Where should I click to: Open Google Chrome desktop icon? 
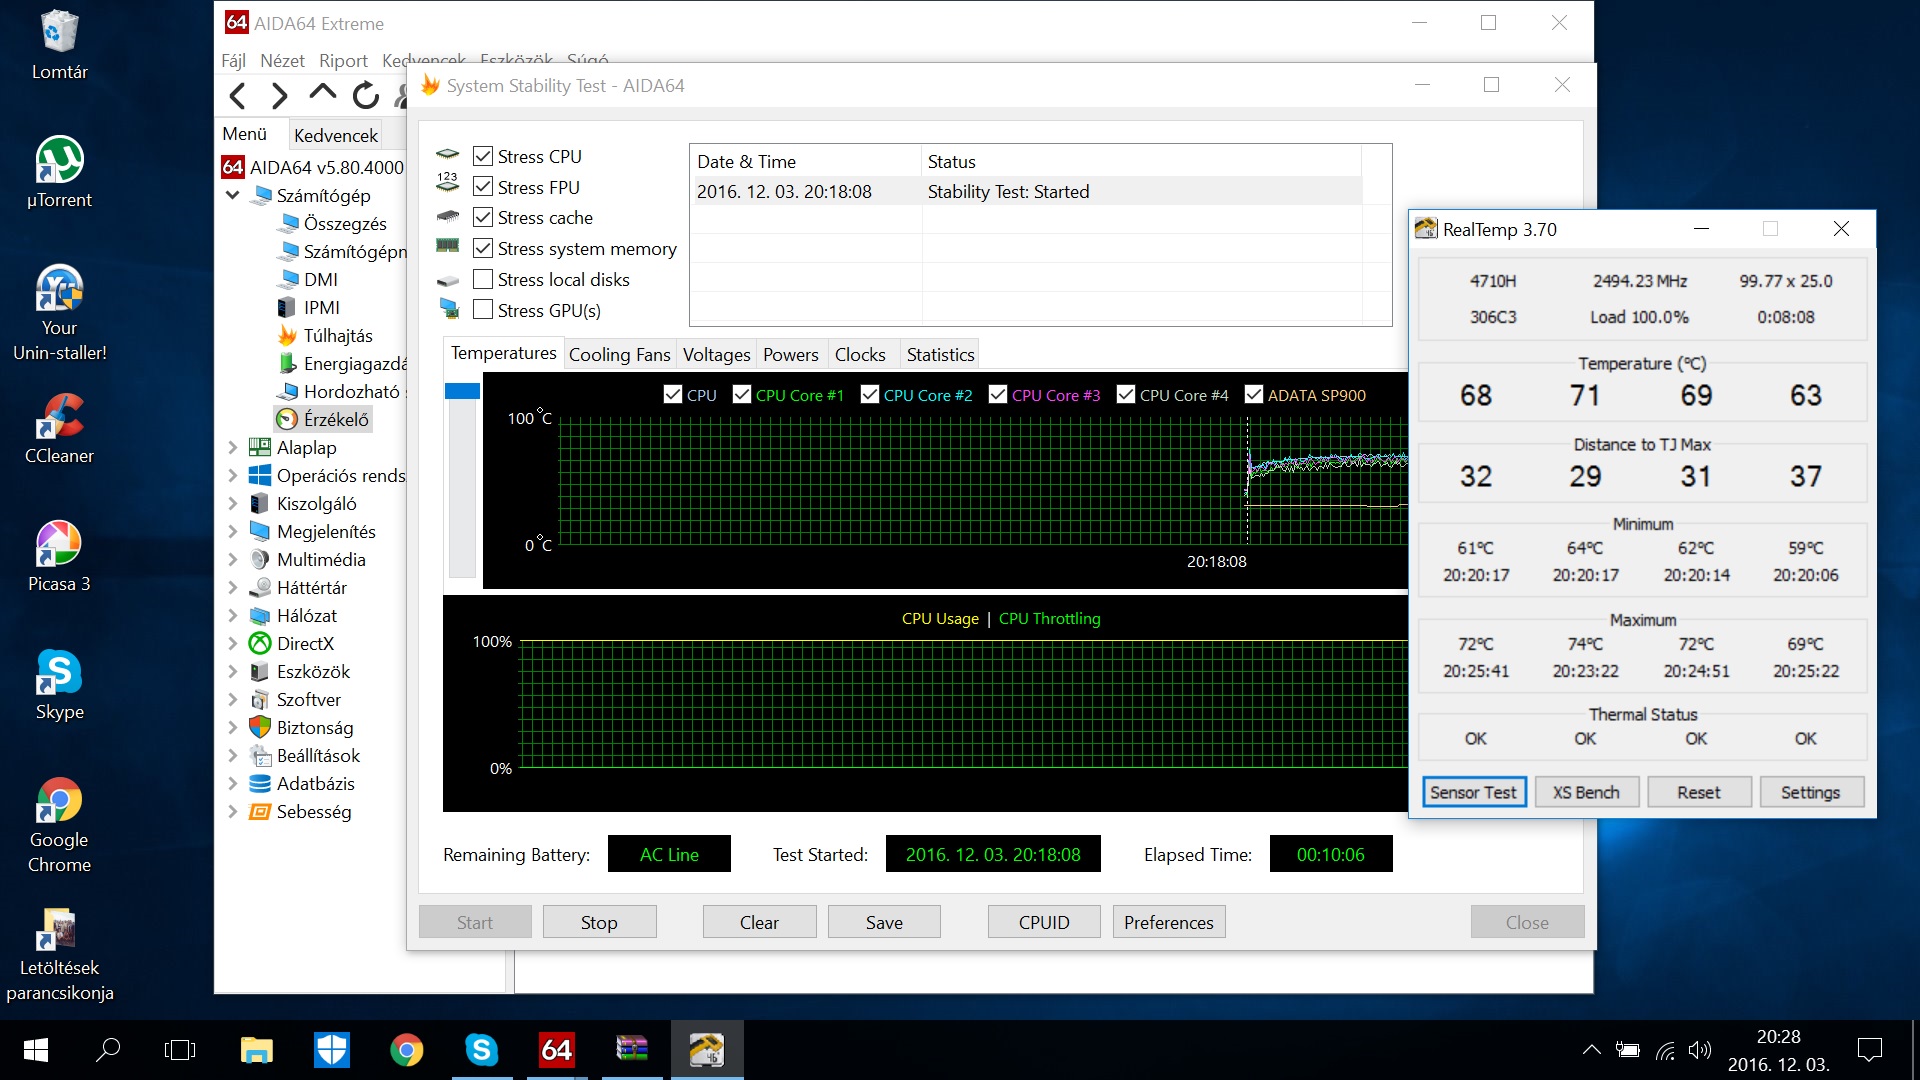pyautogui.click(x=59, y=824)
